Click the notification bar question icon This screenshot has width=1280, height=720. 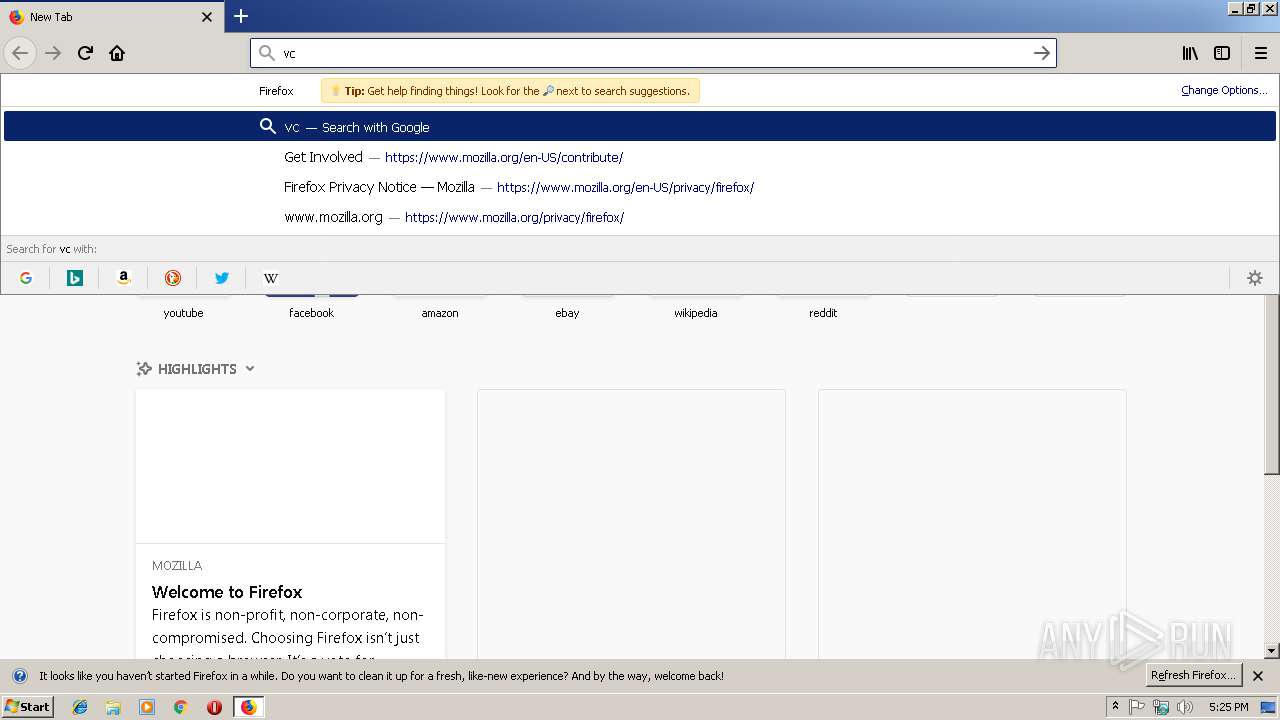click(19, 676)
